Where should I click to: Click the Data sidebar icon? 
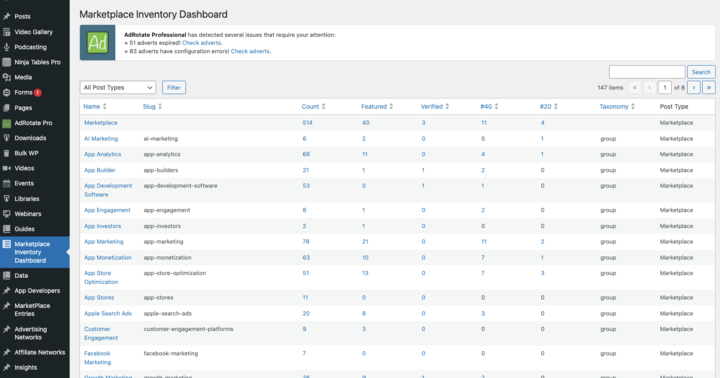[x=6, y=276]
